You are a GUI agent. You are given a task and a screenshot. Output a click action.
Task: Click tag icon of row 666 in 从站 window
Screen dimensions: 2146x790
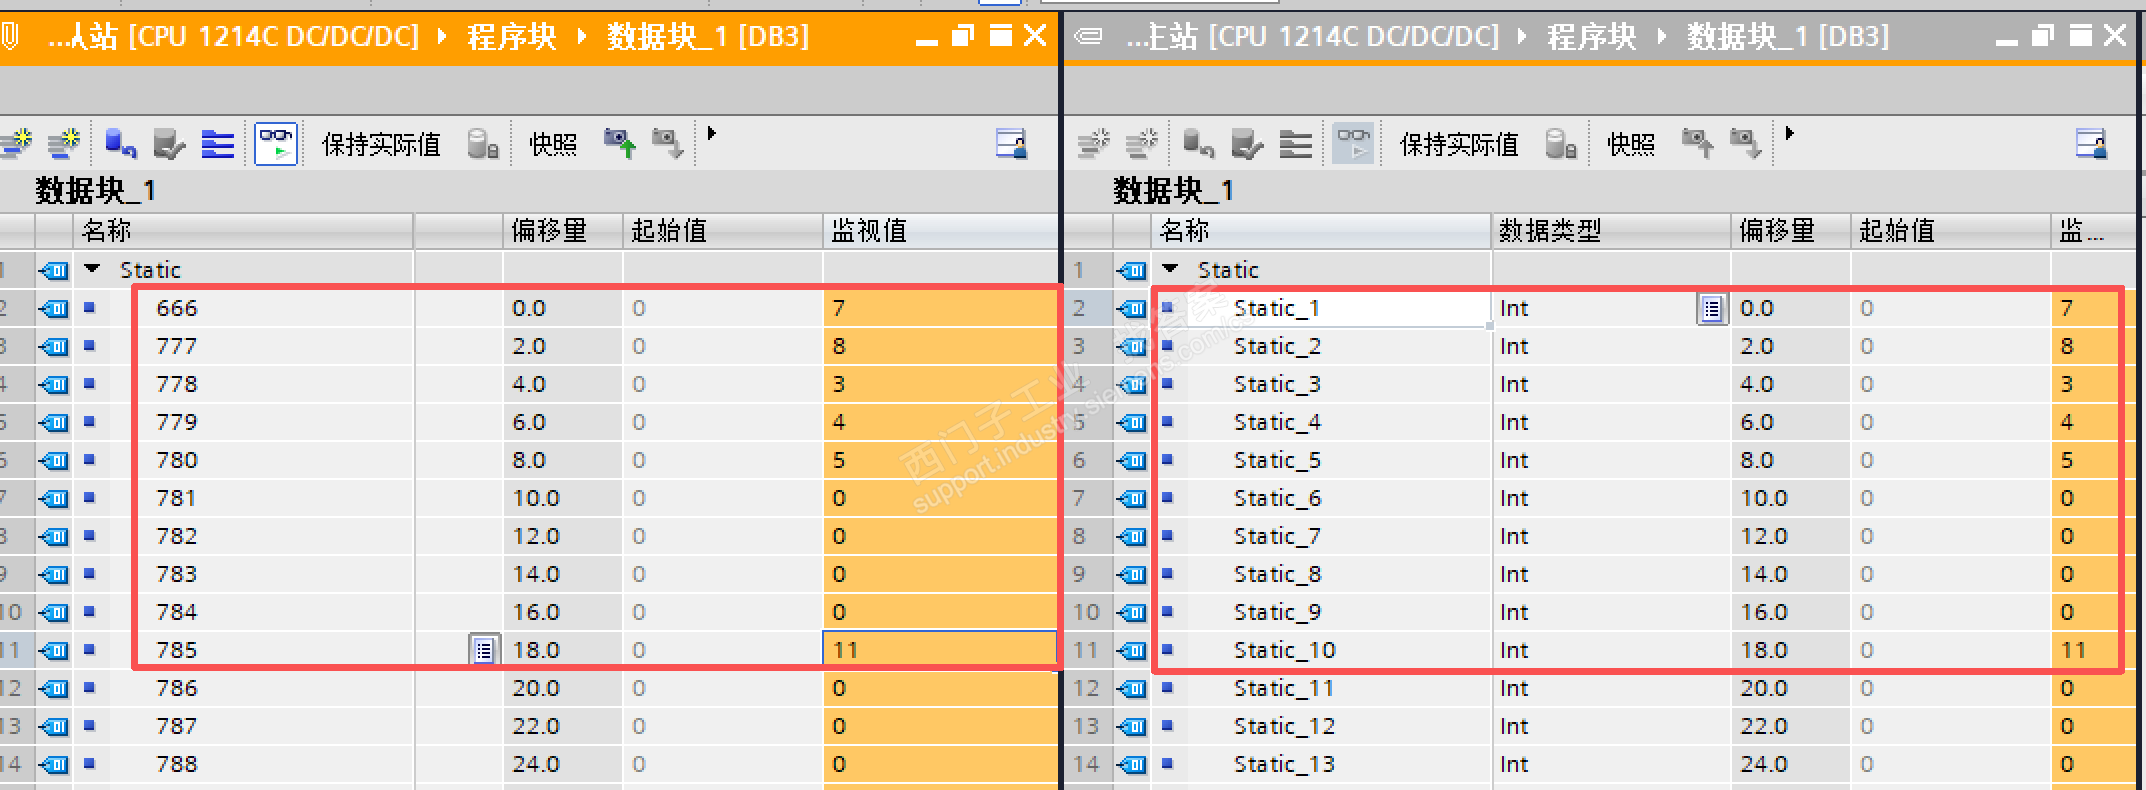54,308
